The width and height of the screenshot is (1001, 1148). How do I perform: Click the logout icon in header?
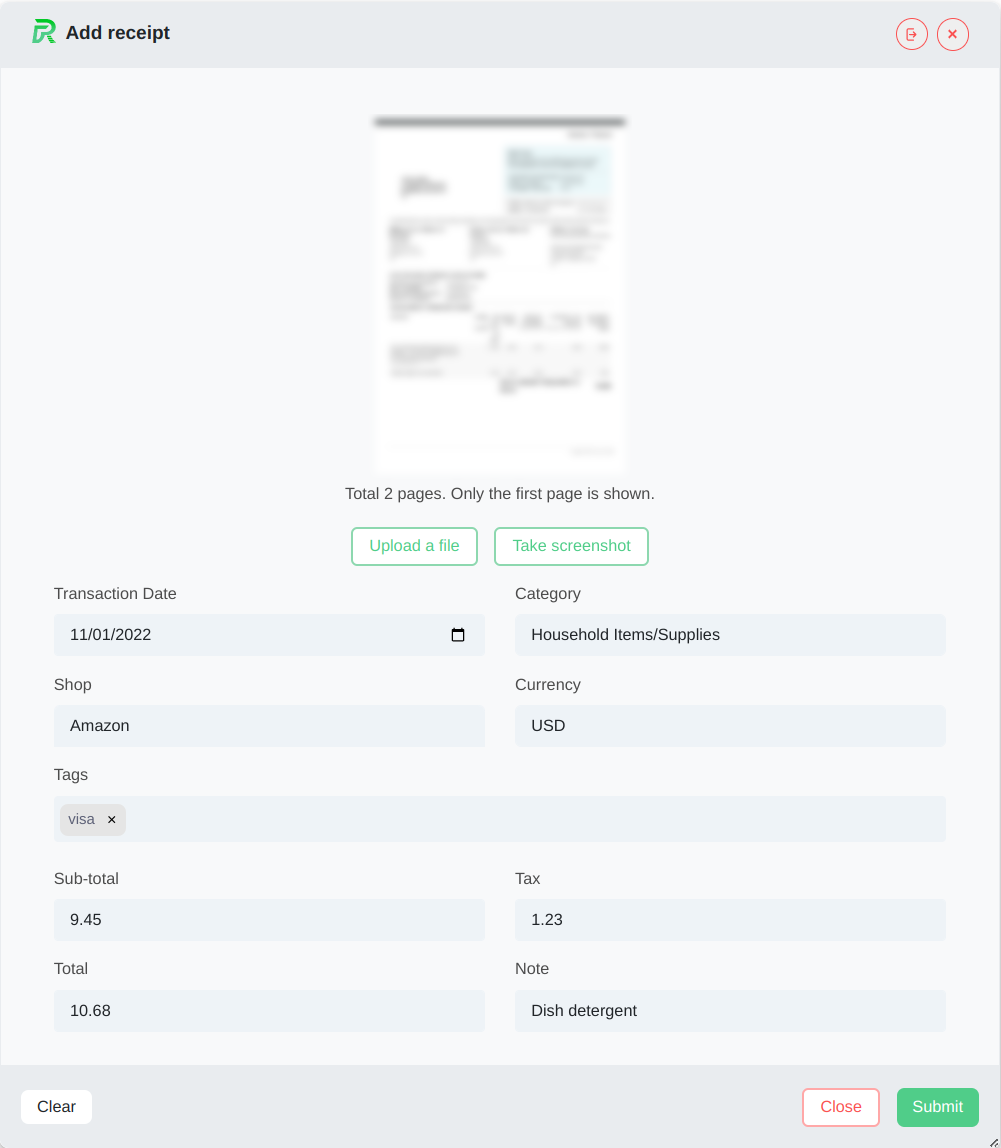[x=912, y=34]
